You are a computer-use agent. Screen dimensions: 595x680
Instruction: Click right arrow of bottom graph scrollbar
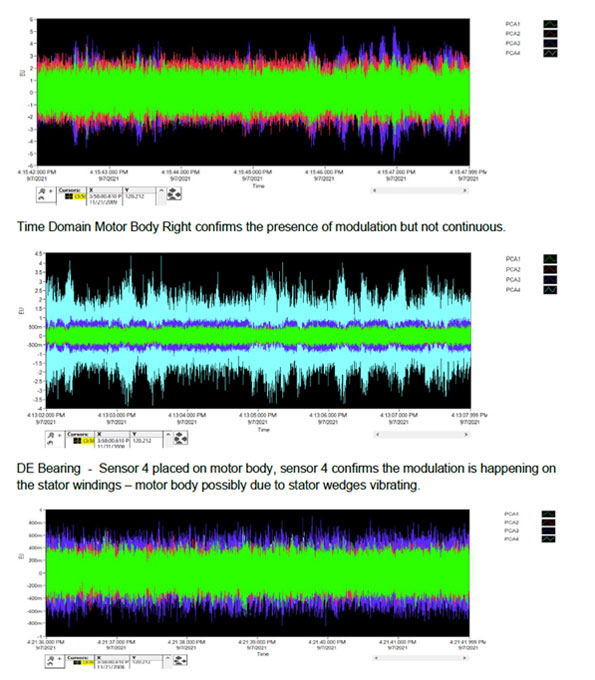point(464,658)
